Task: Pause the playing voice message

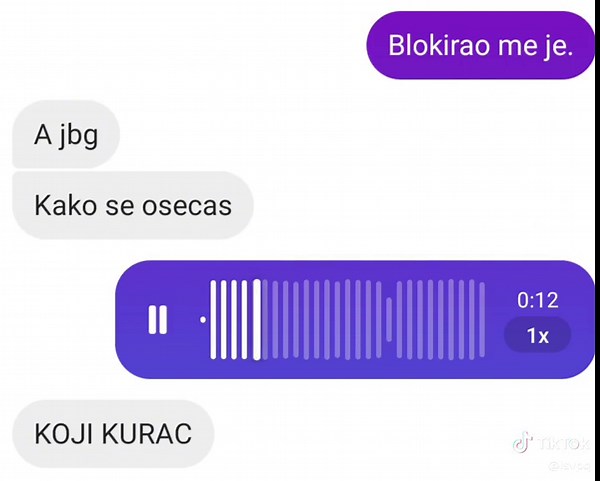Action: click(158, 320)
